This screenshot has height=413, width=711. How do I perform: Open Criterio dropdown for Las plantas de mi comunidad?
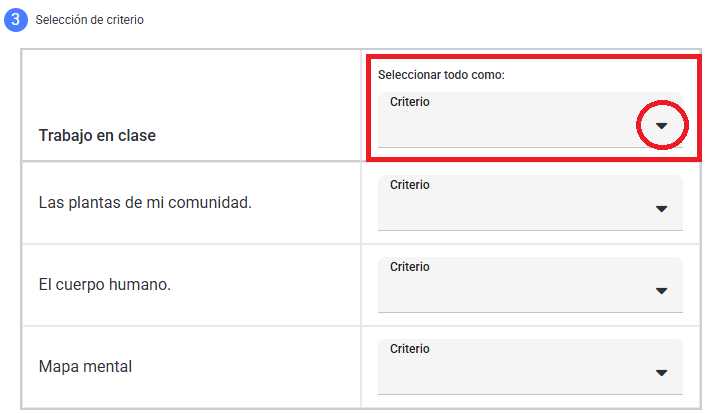click(530, 203)
